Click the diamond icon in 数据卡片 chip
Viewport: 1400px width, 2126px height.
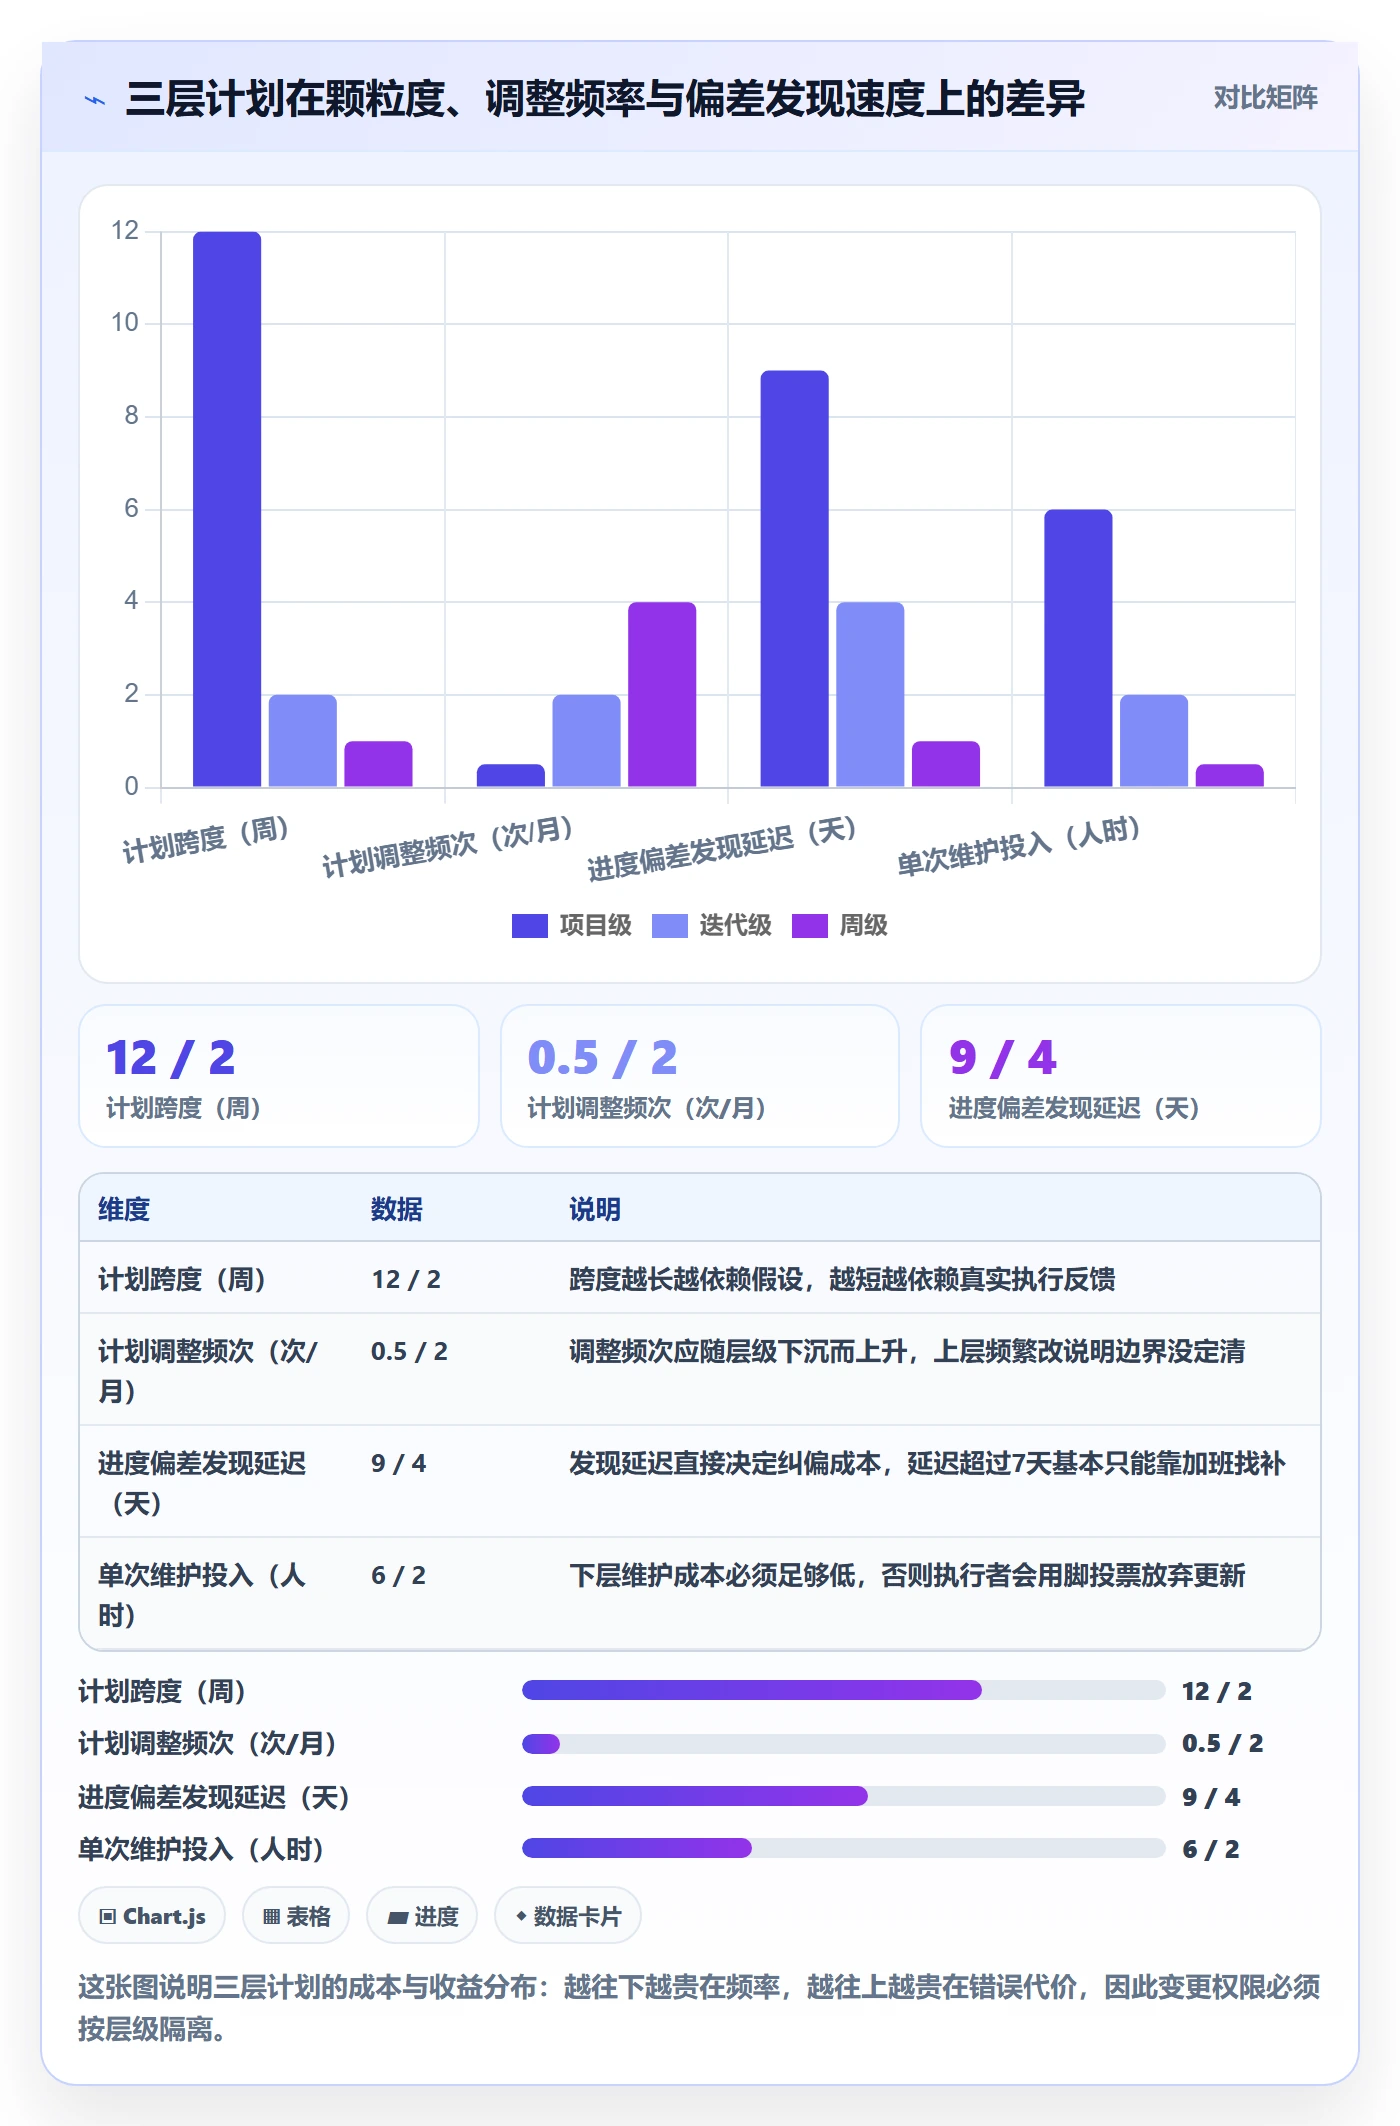(x=521, y=1916)
